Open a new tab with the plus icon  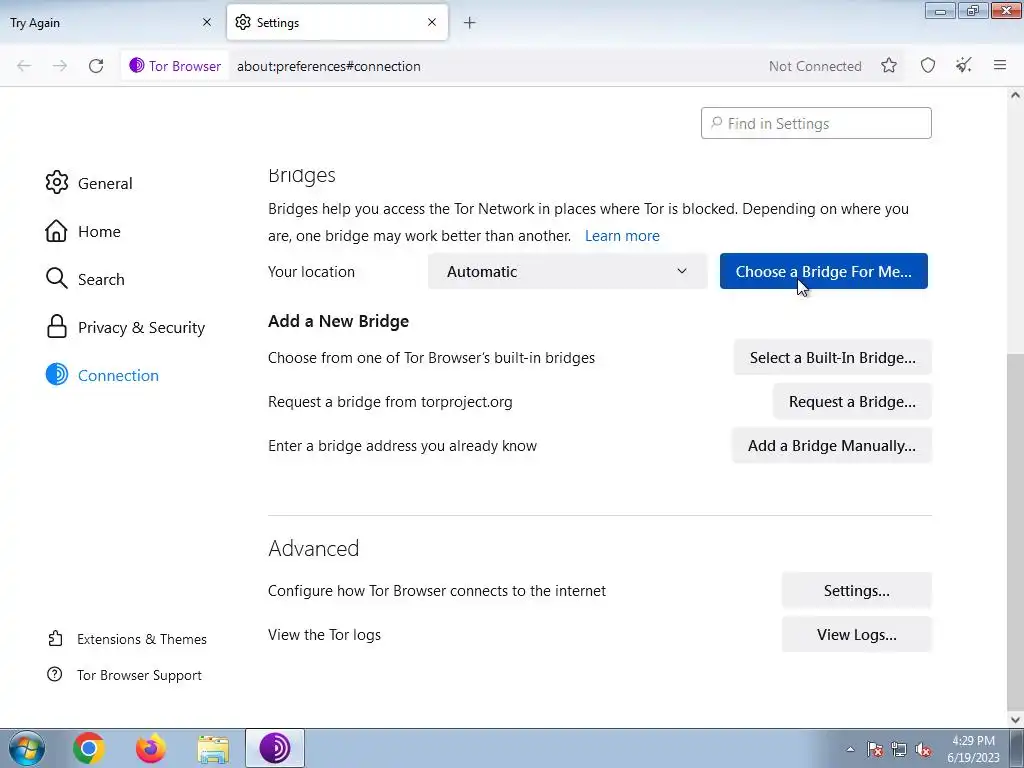point(470,23)
